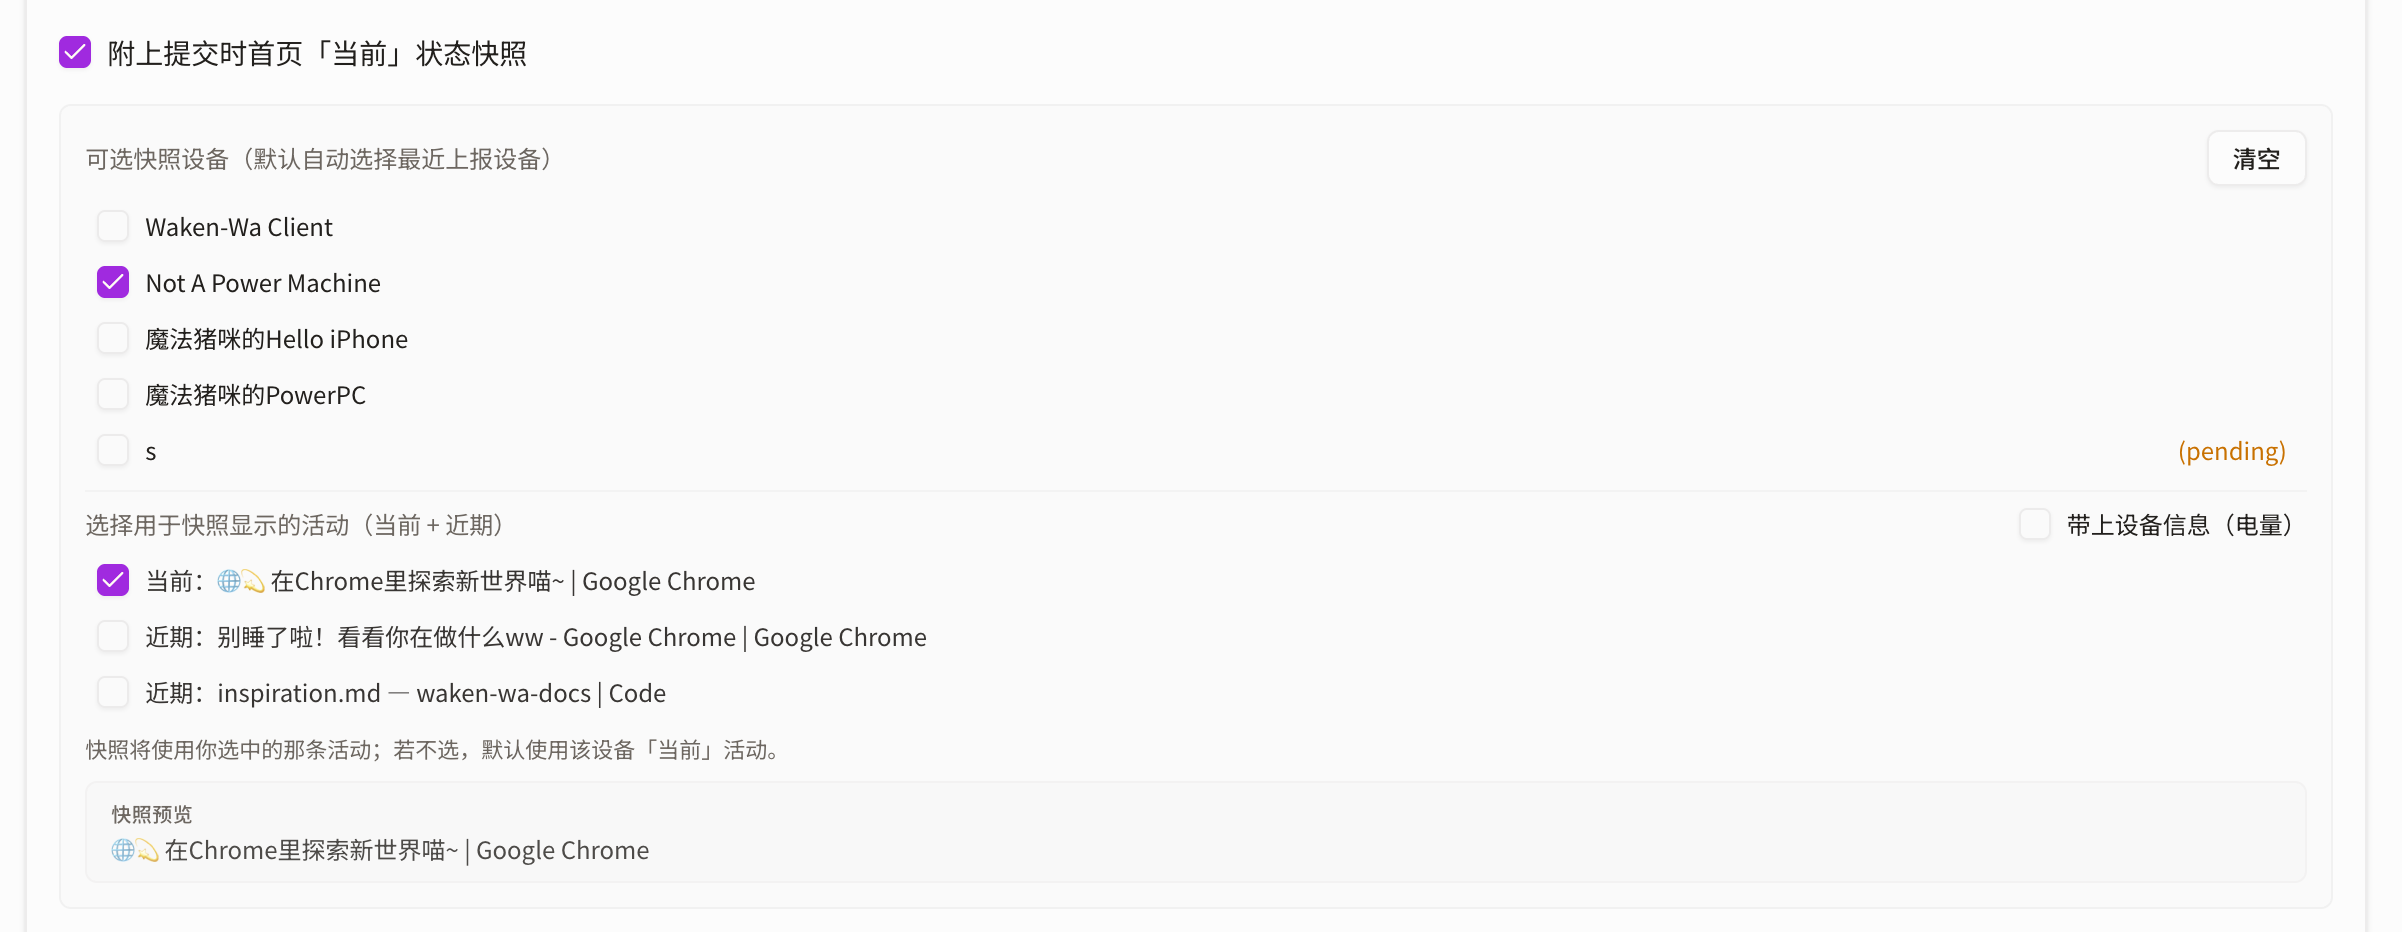
Task: Check the pending device 's' checkbox
Action: 113,450
